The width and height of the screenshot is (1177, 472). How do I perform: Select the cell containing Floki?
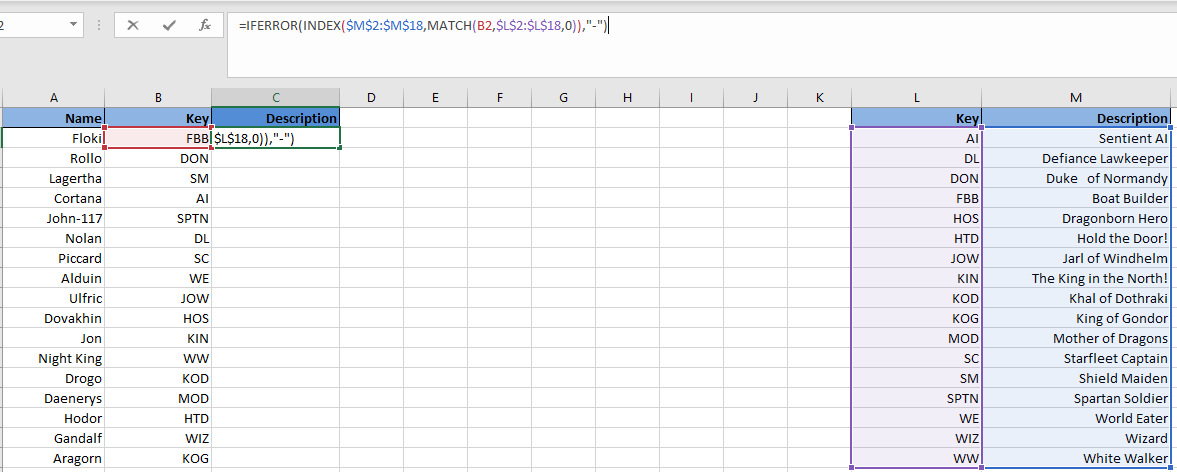pyautogui.click(x=54, y=138)
